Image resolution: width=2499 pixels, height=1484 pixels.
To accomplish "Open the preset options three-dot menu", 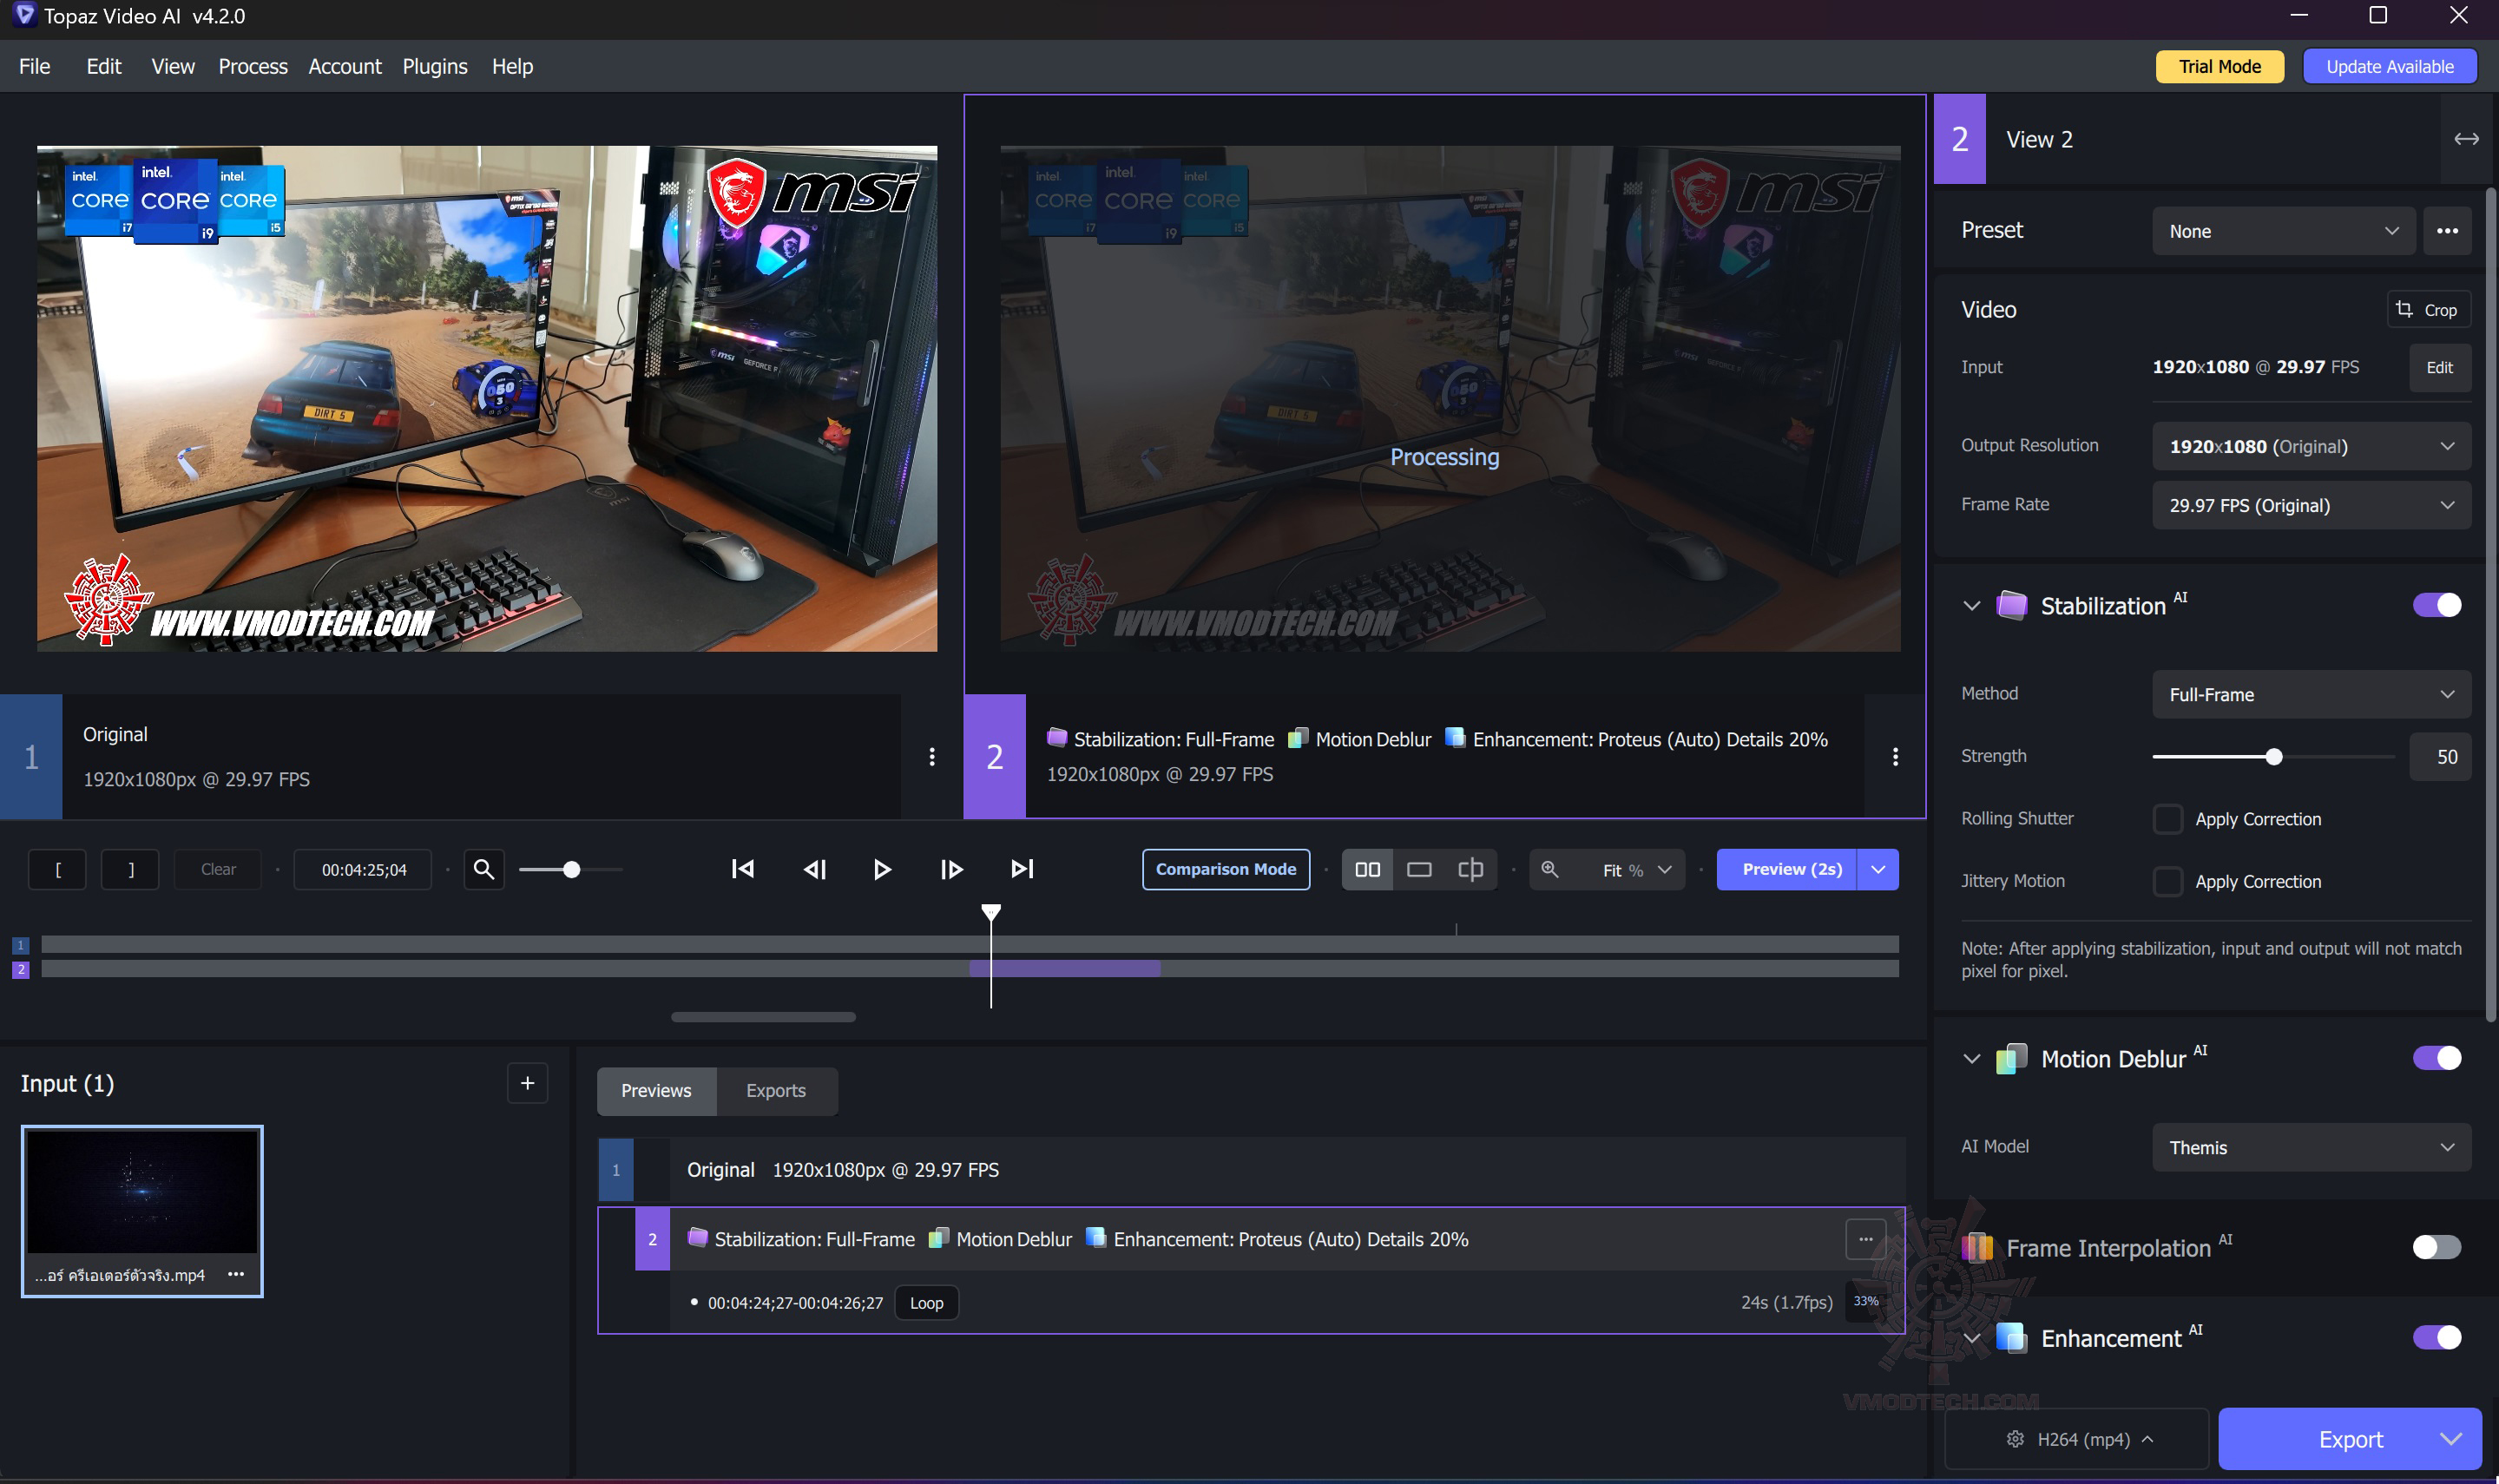I will tap(2446, 231).
